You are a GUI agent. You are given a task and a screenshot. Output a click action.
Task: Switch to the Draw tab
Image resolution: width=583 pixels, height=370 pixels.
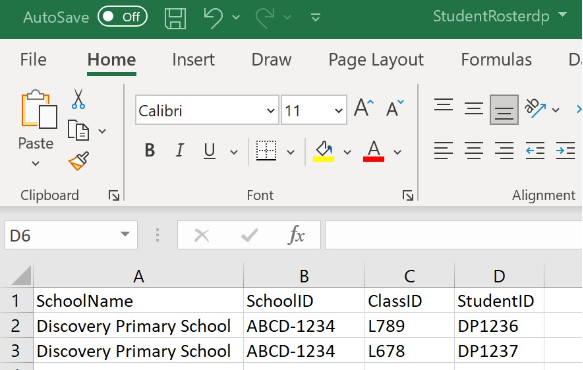click(x=271, y=59)
